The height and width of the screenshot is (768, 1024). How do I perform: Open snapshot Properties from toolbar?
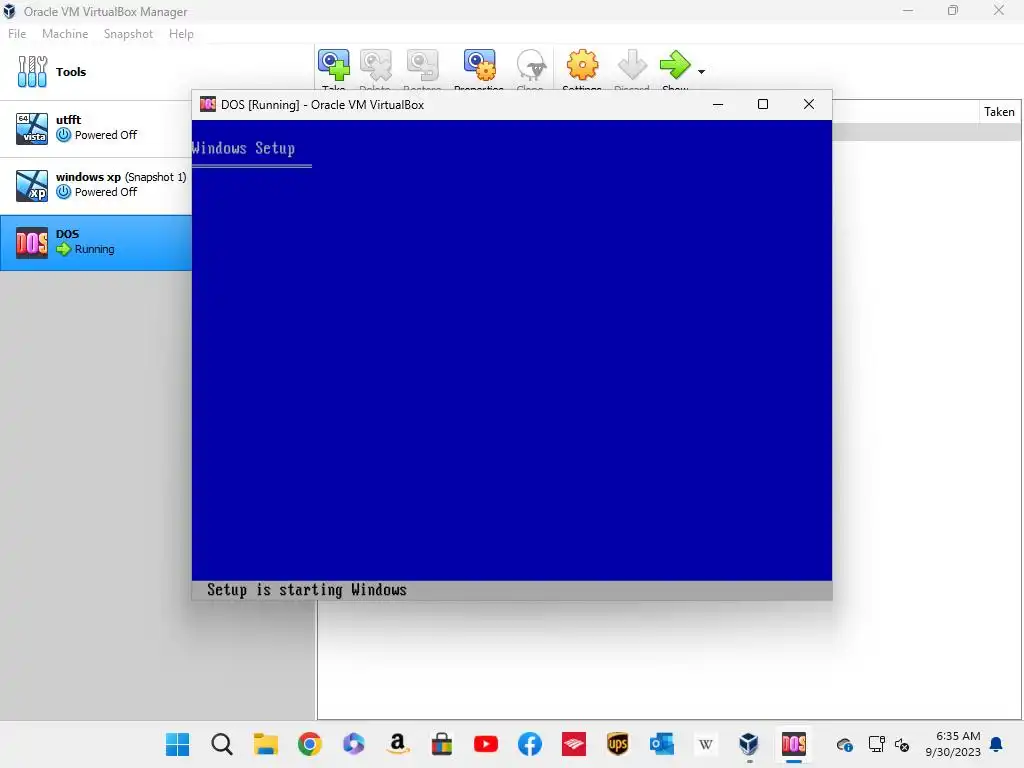pos(479,65)
